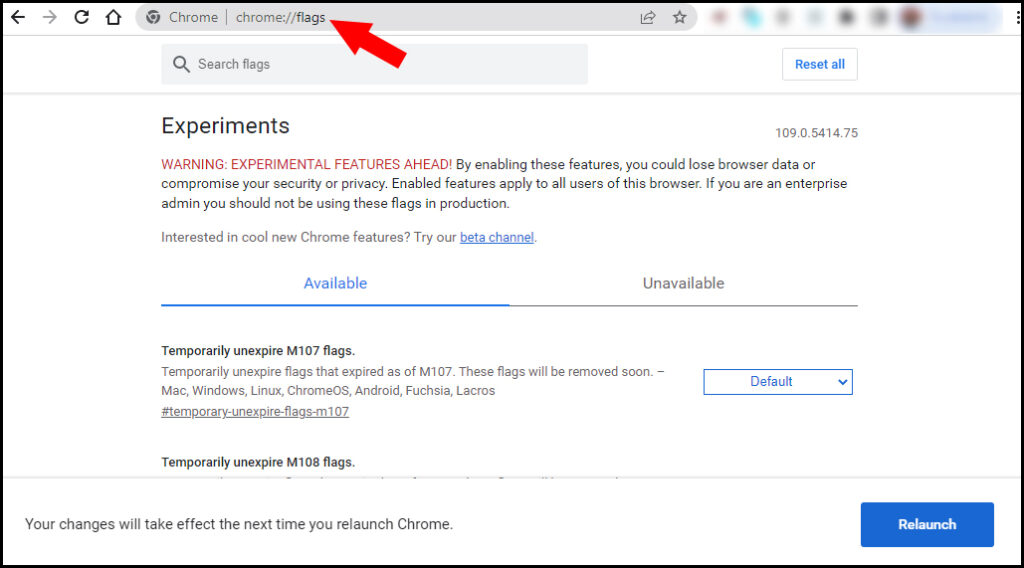The image size is (1024, 568).
Task: Switch to the Available tab
Action: 335,283
